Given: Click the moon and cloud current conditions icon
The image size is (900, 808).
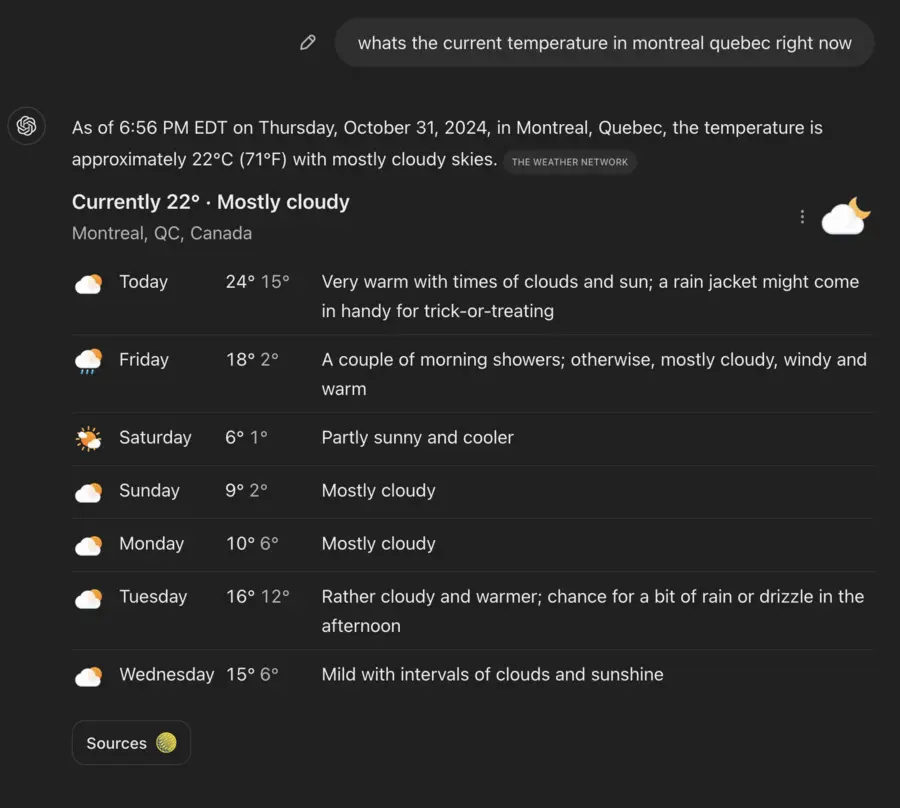Looking at the screenshot, I should coord(845,216).
